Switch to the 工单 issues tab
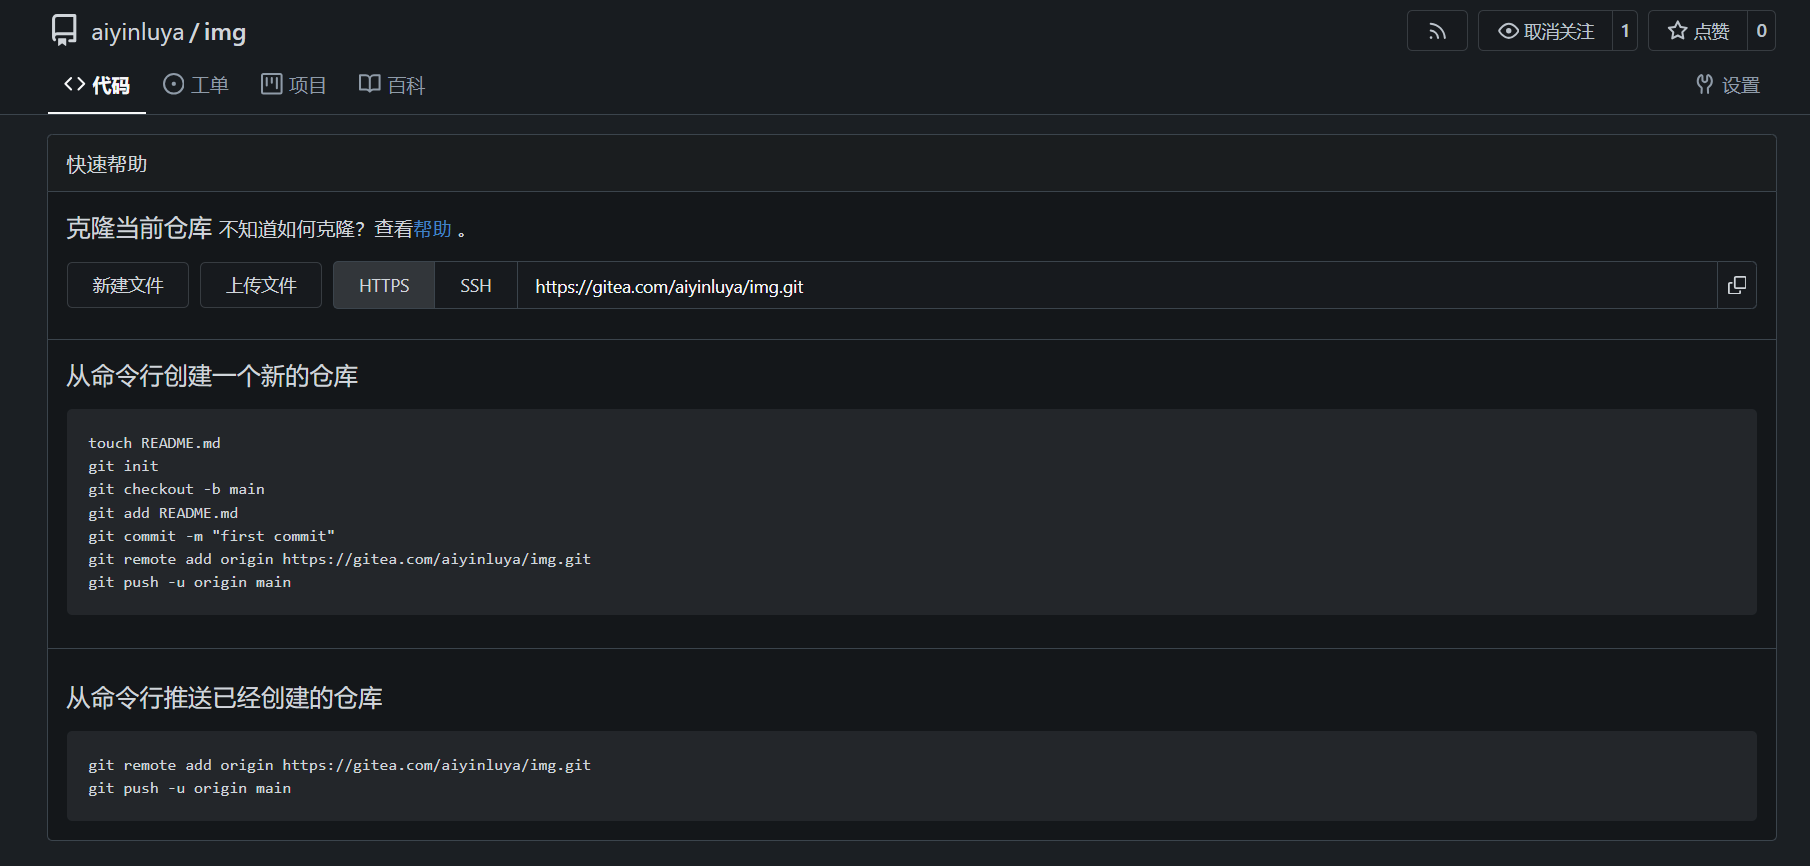This screenshot has width=1810, height=866. (196, 85)
